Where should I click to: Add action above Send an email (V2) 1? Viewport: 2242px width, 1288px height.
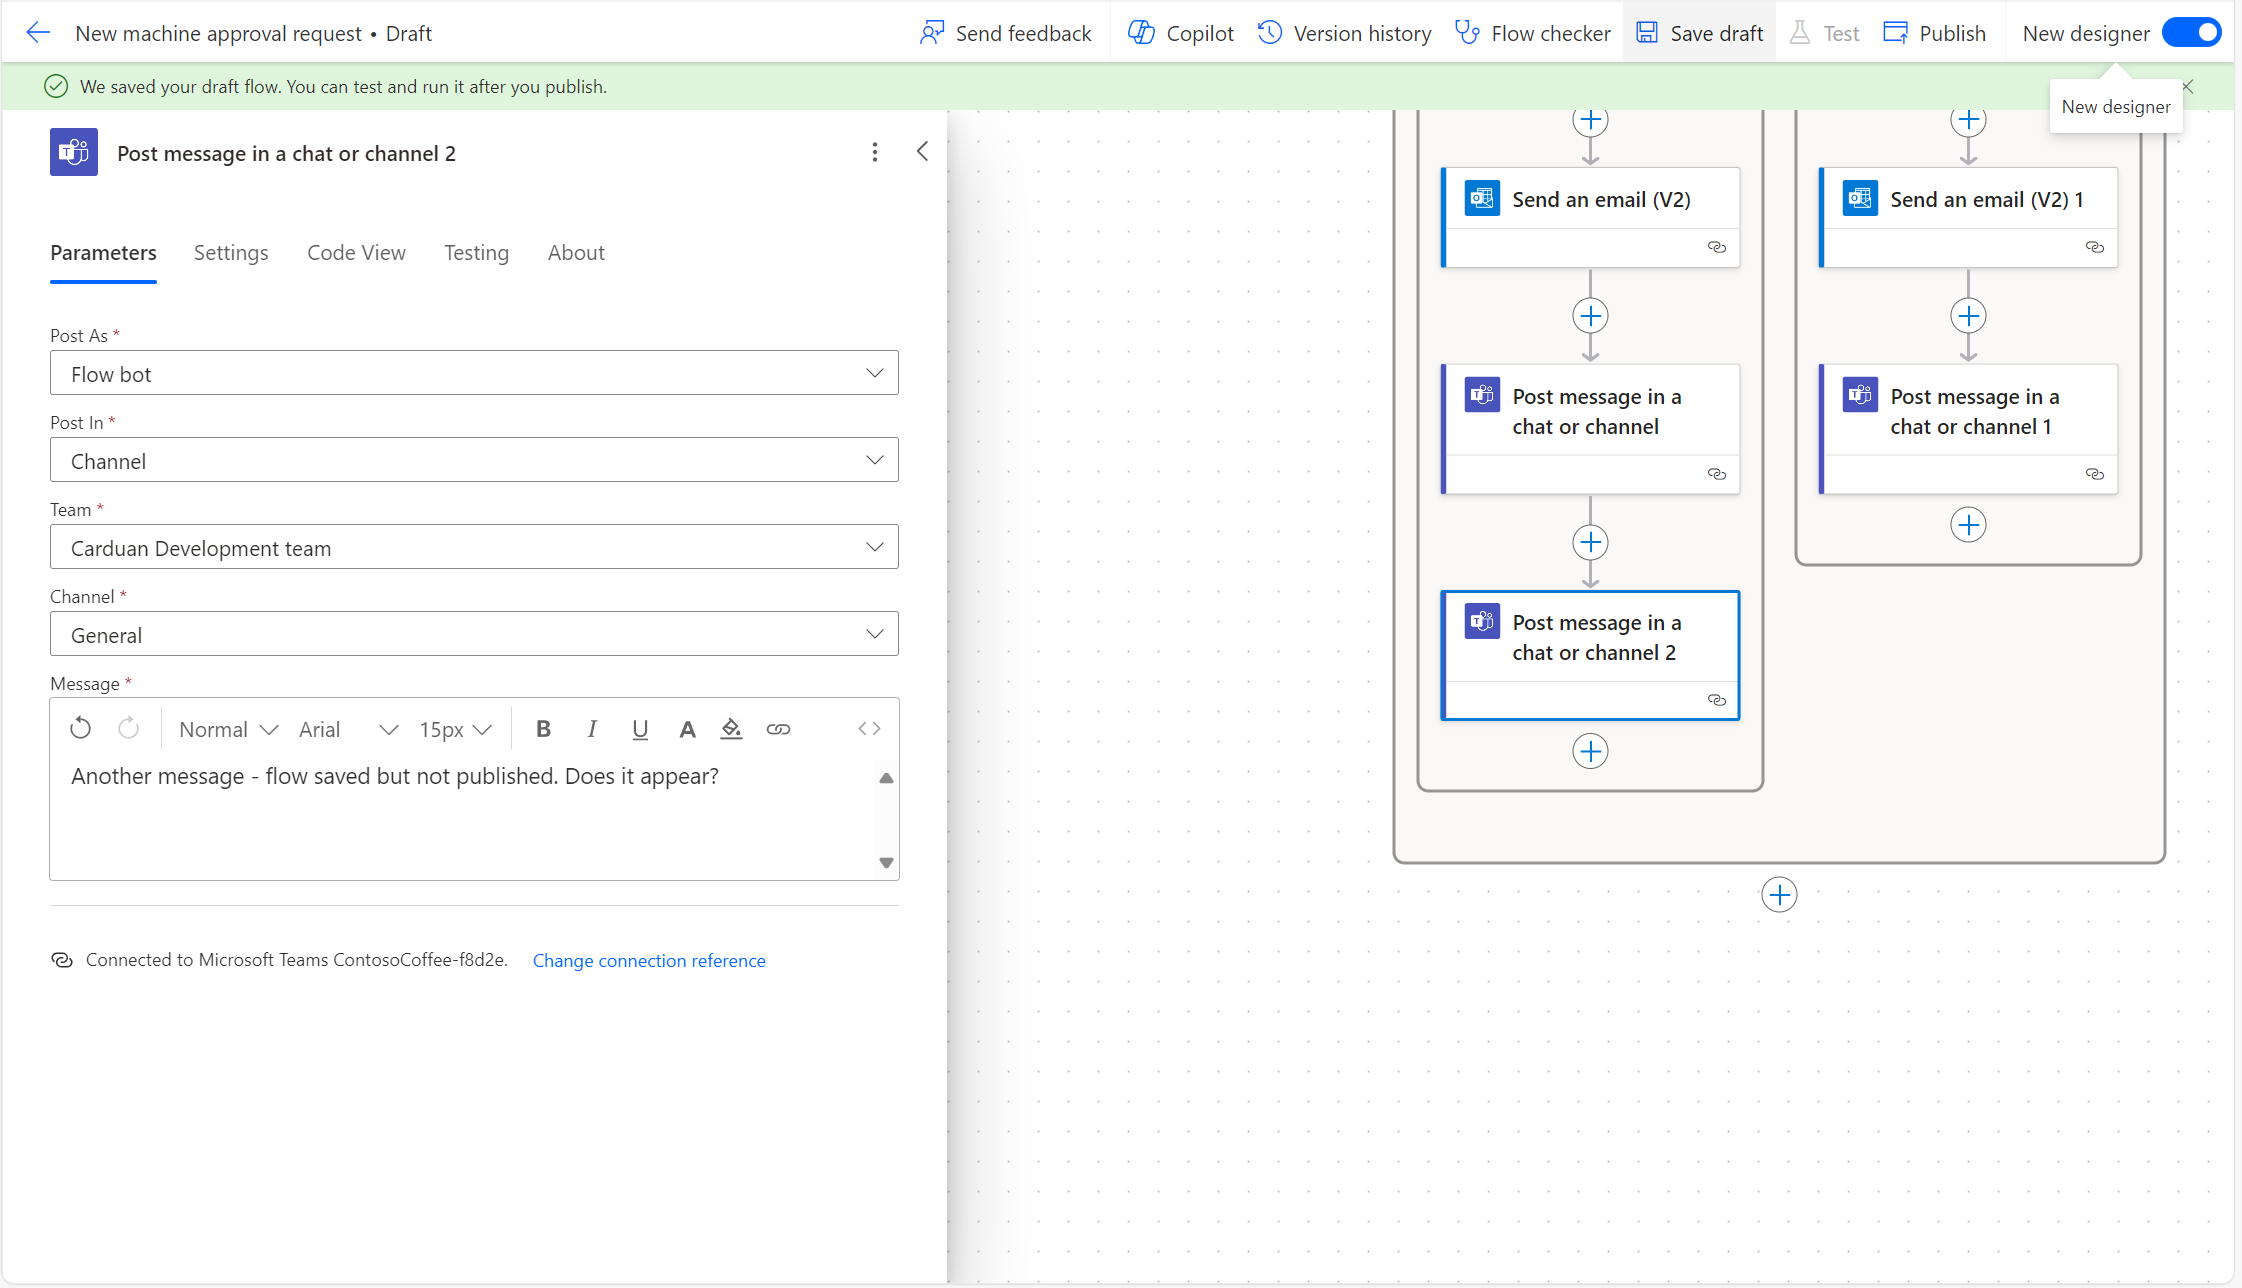click(1968, 120)
